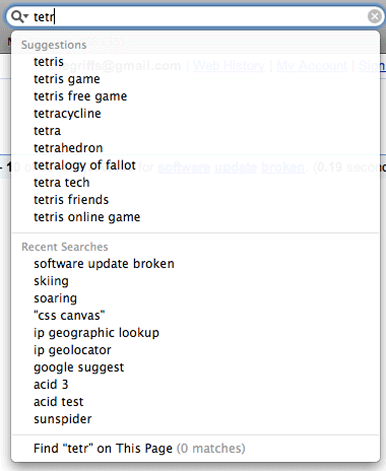Select recent search 'google suggest'
Screen dimensions: 386x471
pyautogui.click(x=196, y=367)
